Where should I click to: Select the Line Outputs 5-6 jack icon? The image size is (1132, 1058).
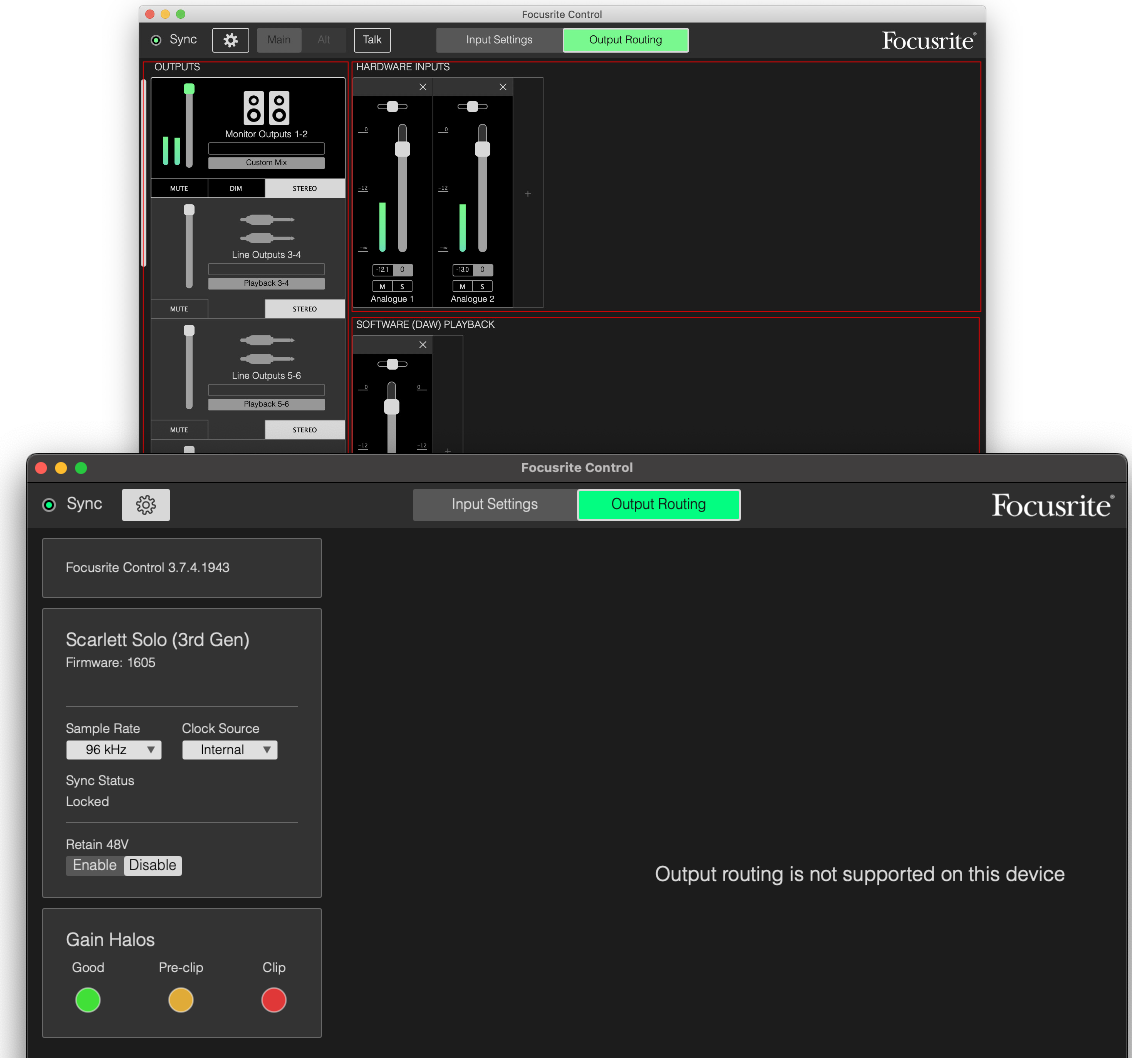[x=267, y=350]
